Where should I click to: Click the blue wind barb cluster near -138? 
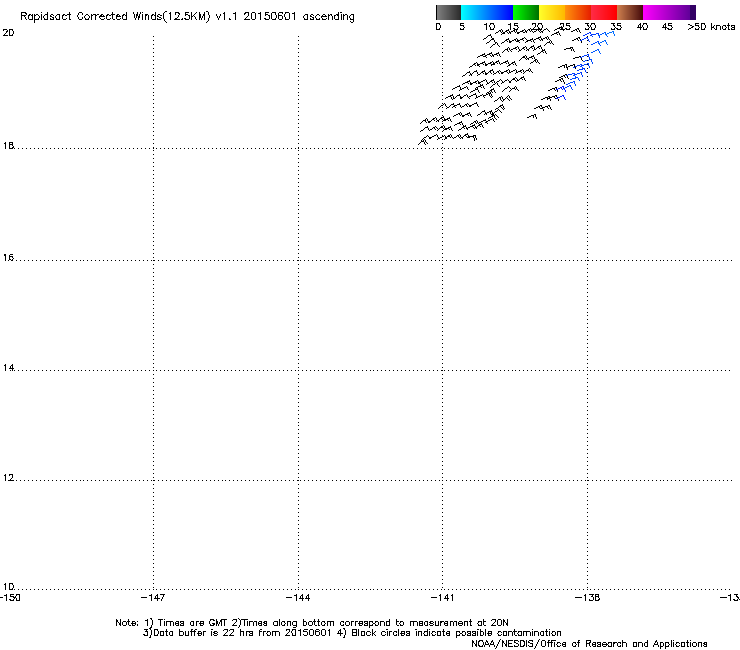click(x=584, y=65)
